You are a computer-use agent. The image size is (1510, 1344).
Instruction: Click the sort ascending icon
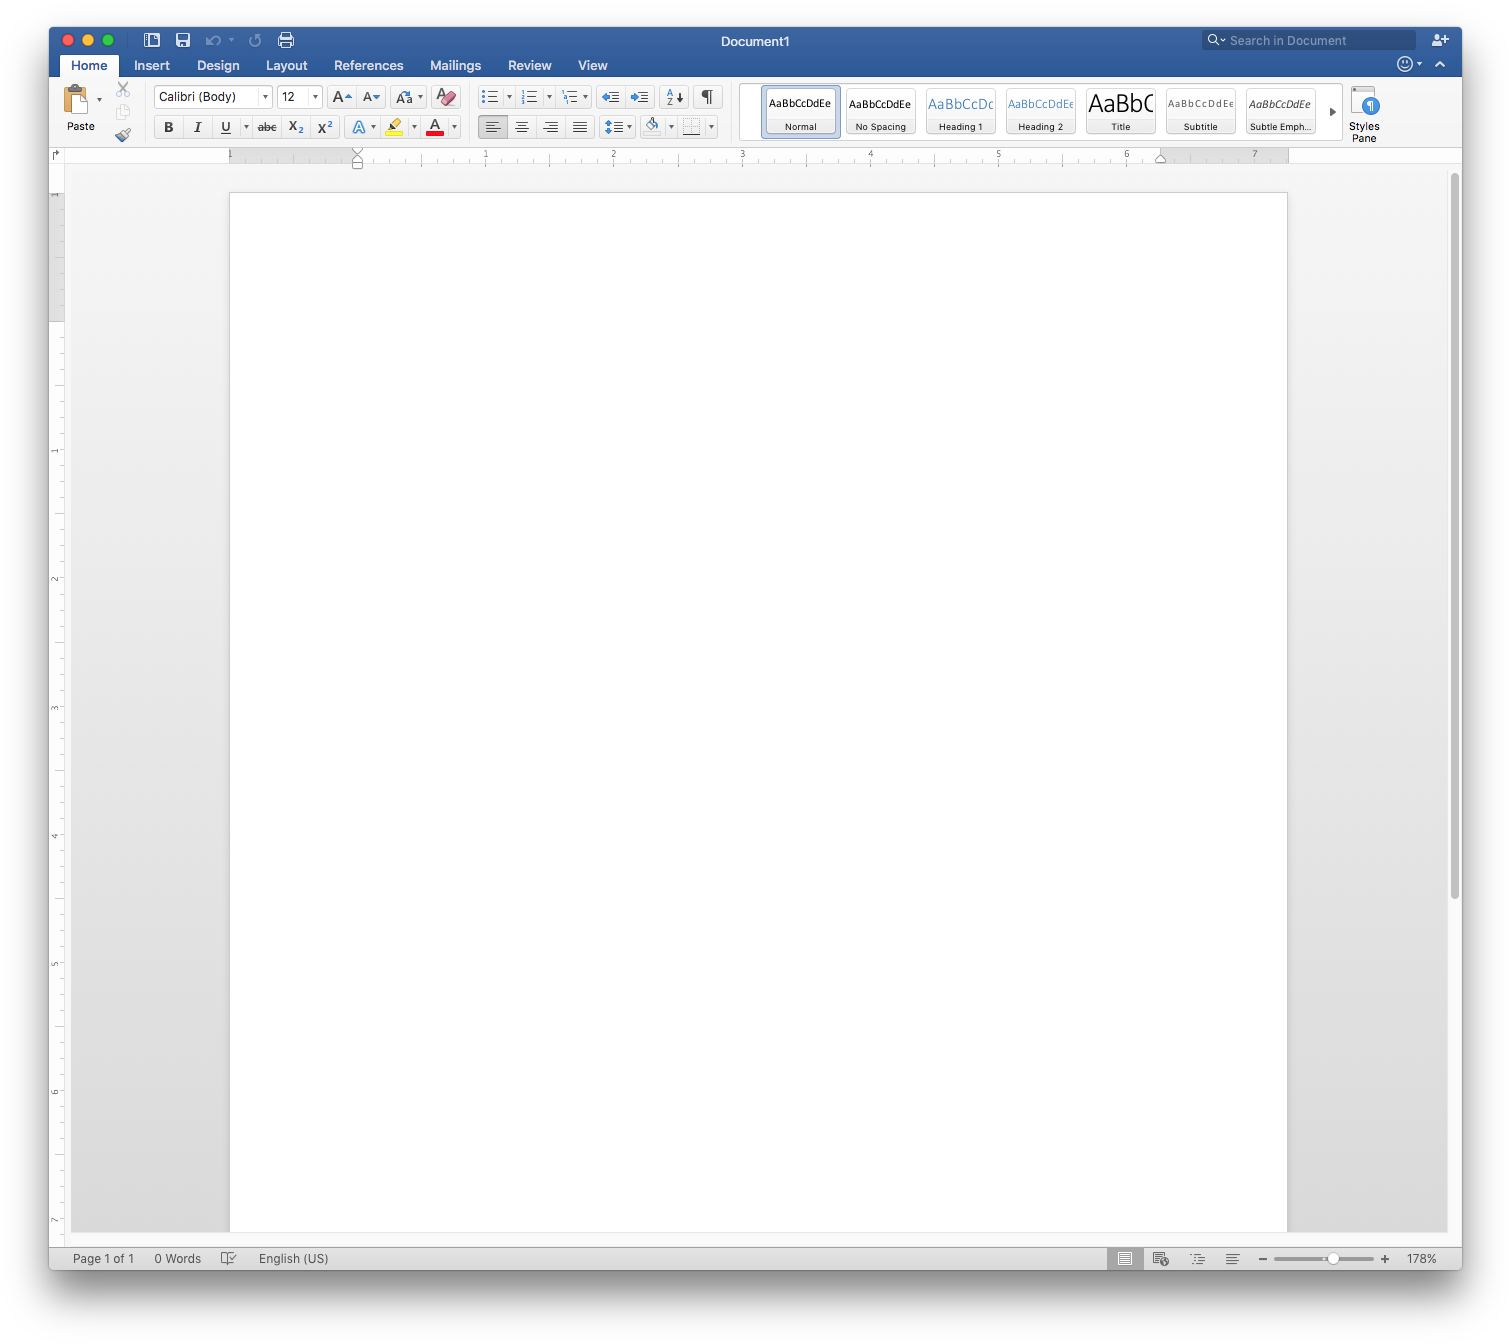tap(672, 97)
